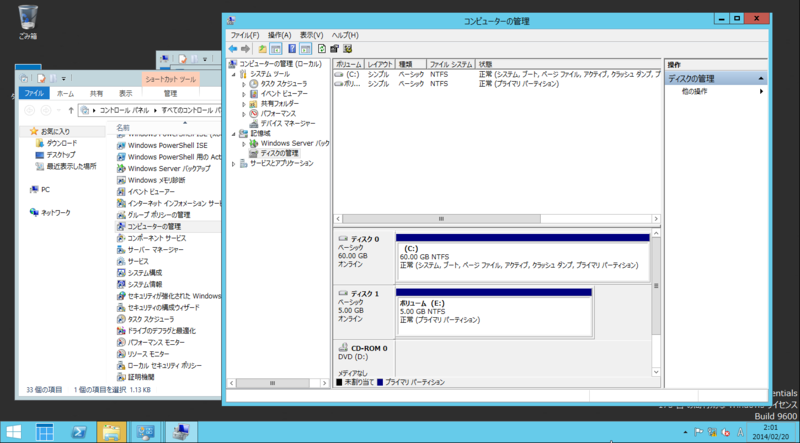800x443 pixels.
Task: Open Server Manager from the taskbar
Action: tap(45, 432)
